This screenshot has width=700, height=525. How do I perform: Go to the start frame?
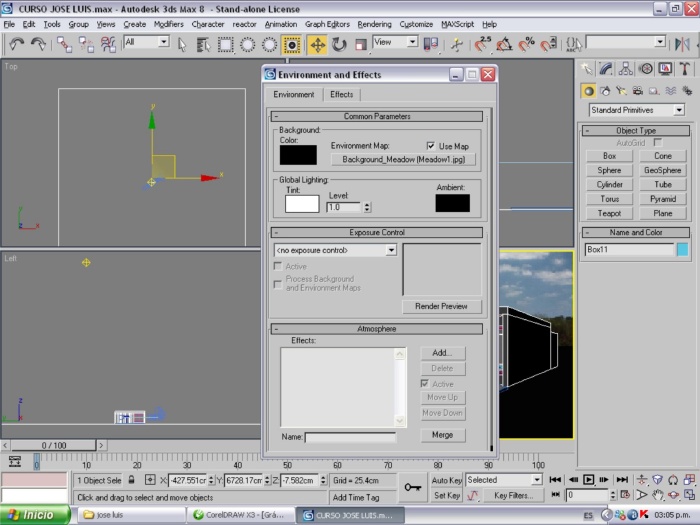[555, 479]
